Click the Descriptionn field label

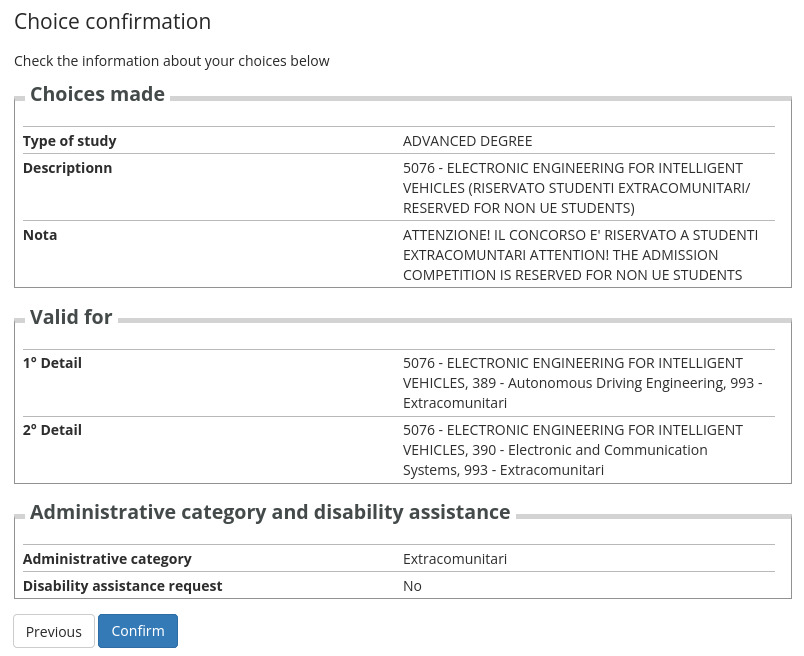pos(67,168)
